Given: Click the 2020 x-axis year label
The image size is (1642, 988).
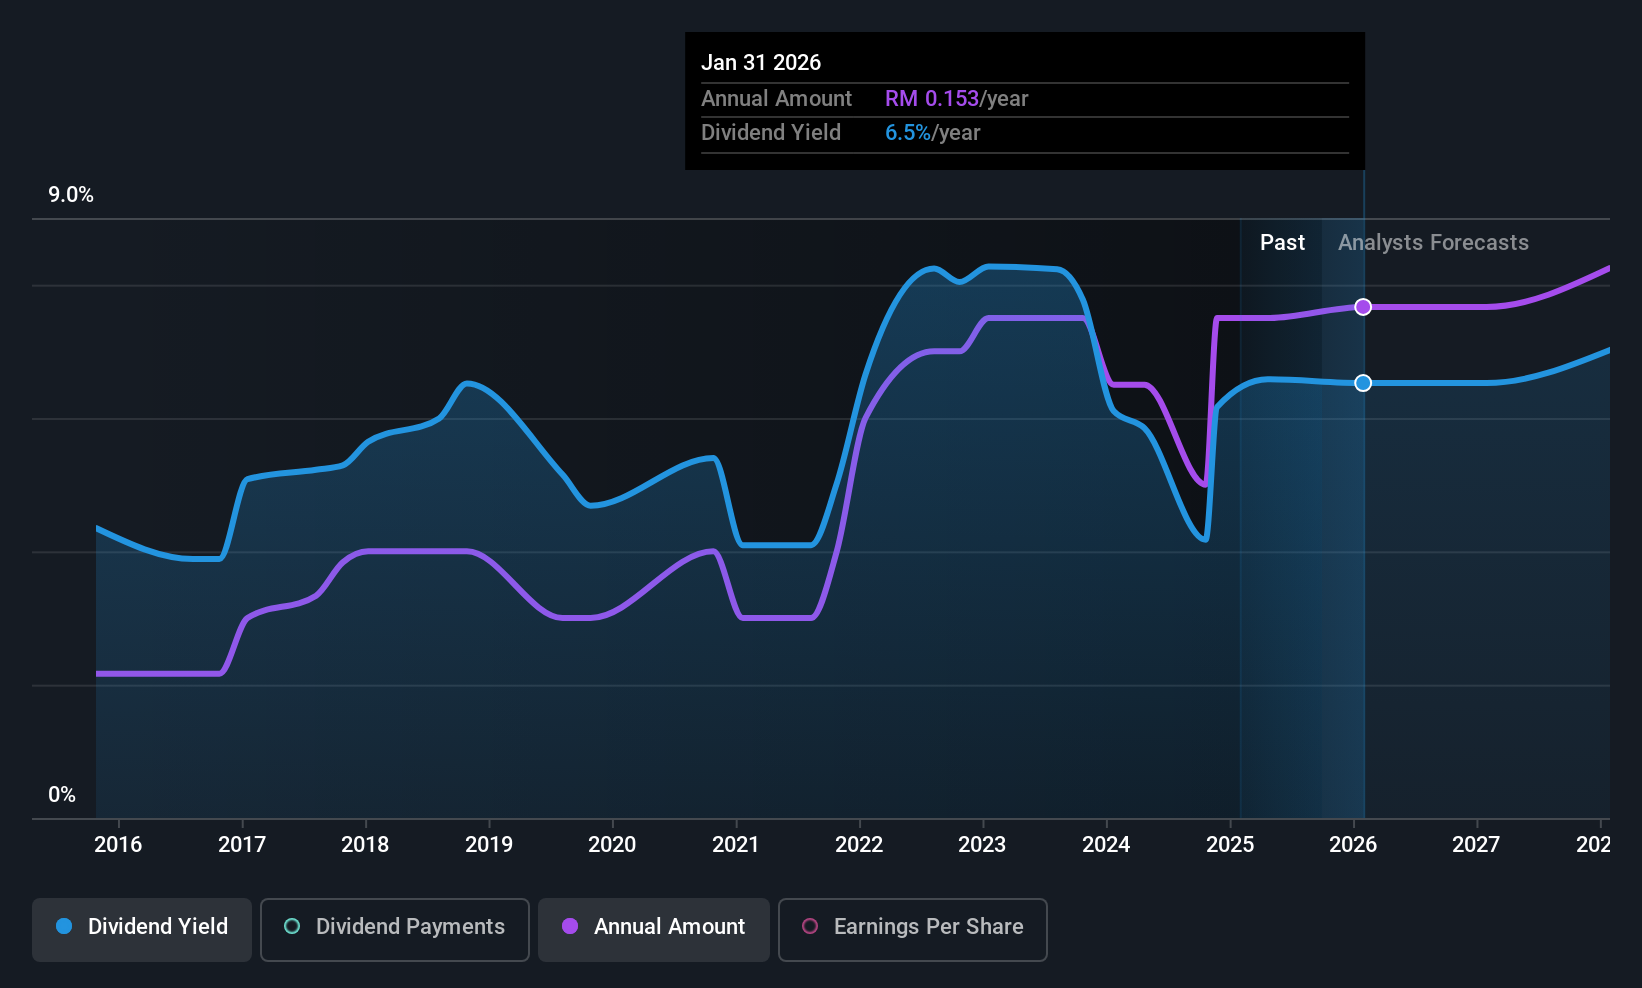Looking at the screenshot, I should (612, 845).
